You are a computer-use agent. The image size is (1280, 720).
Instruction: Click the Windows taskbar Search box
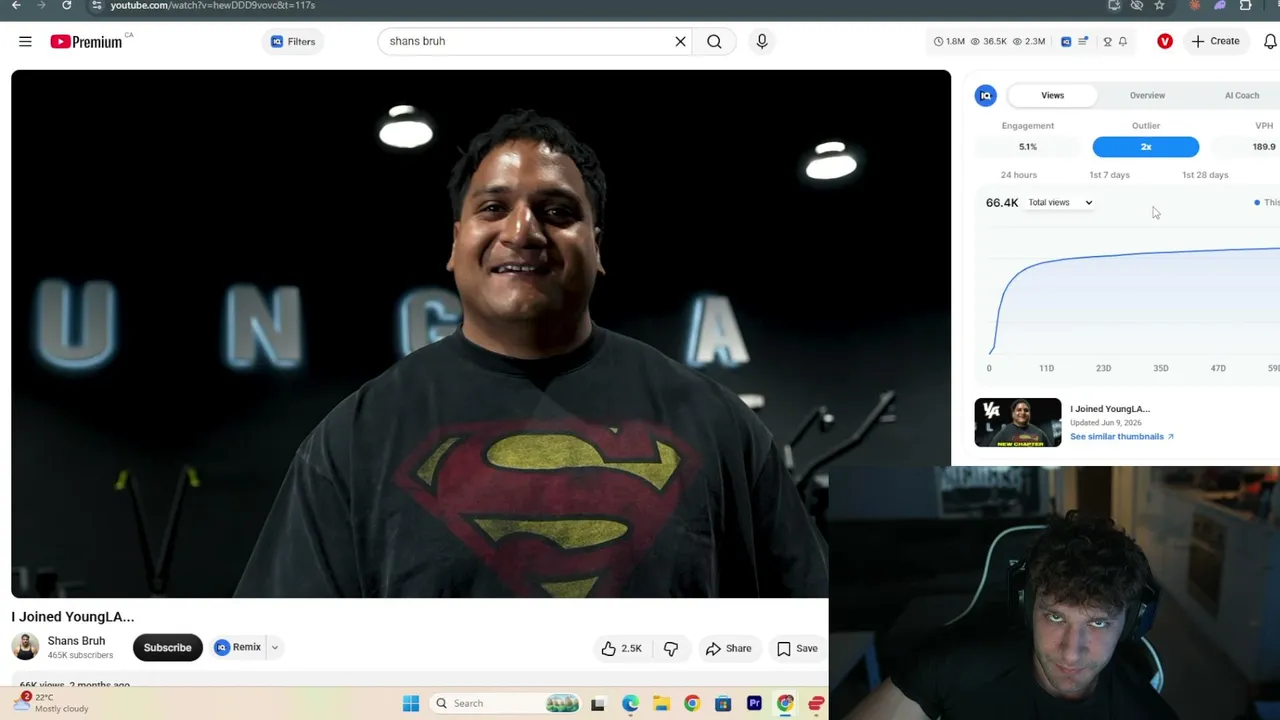pos(505,704)
